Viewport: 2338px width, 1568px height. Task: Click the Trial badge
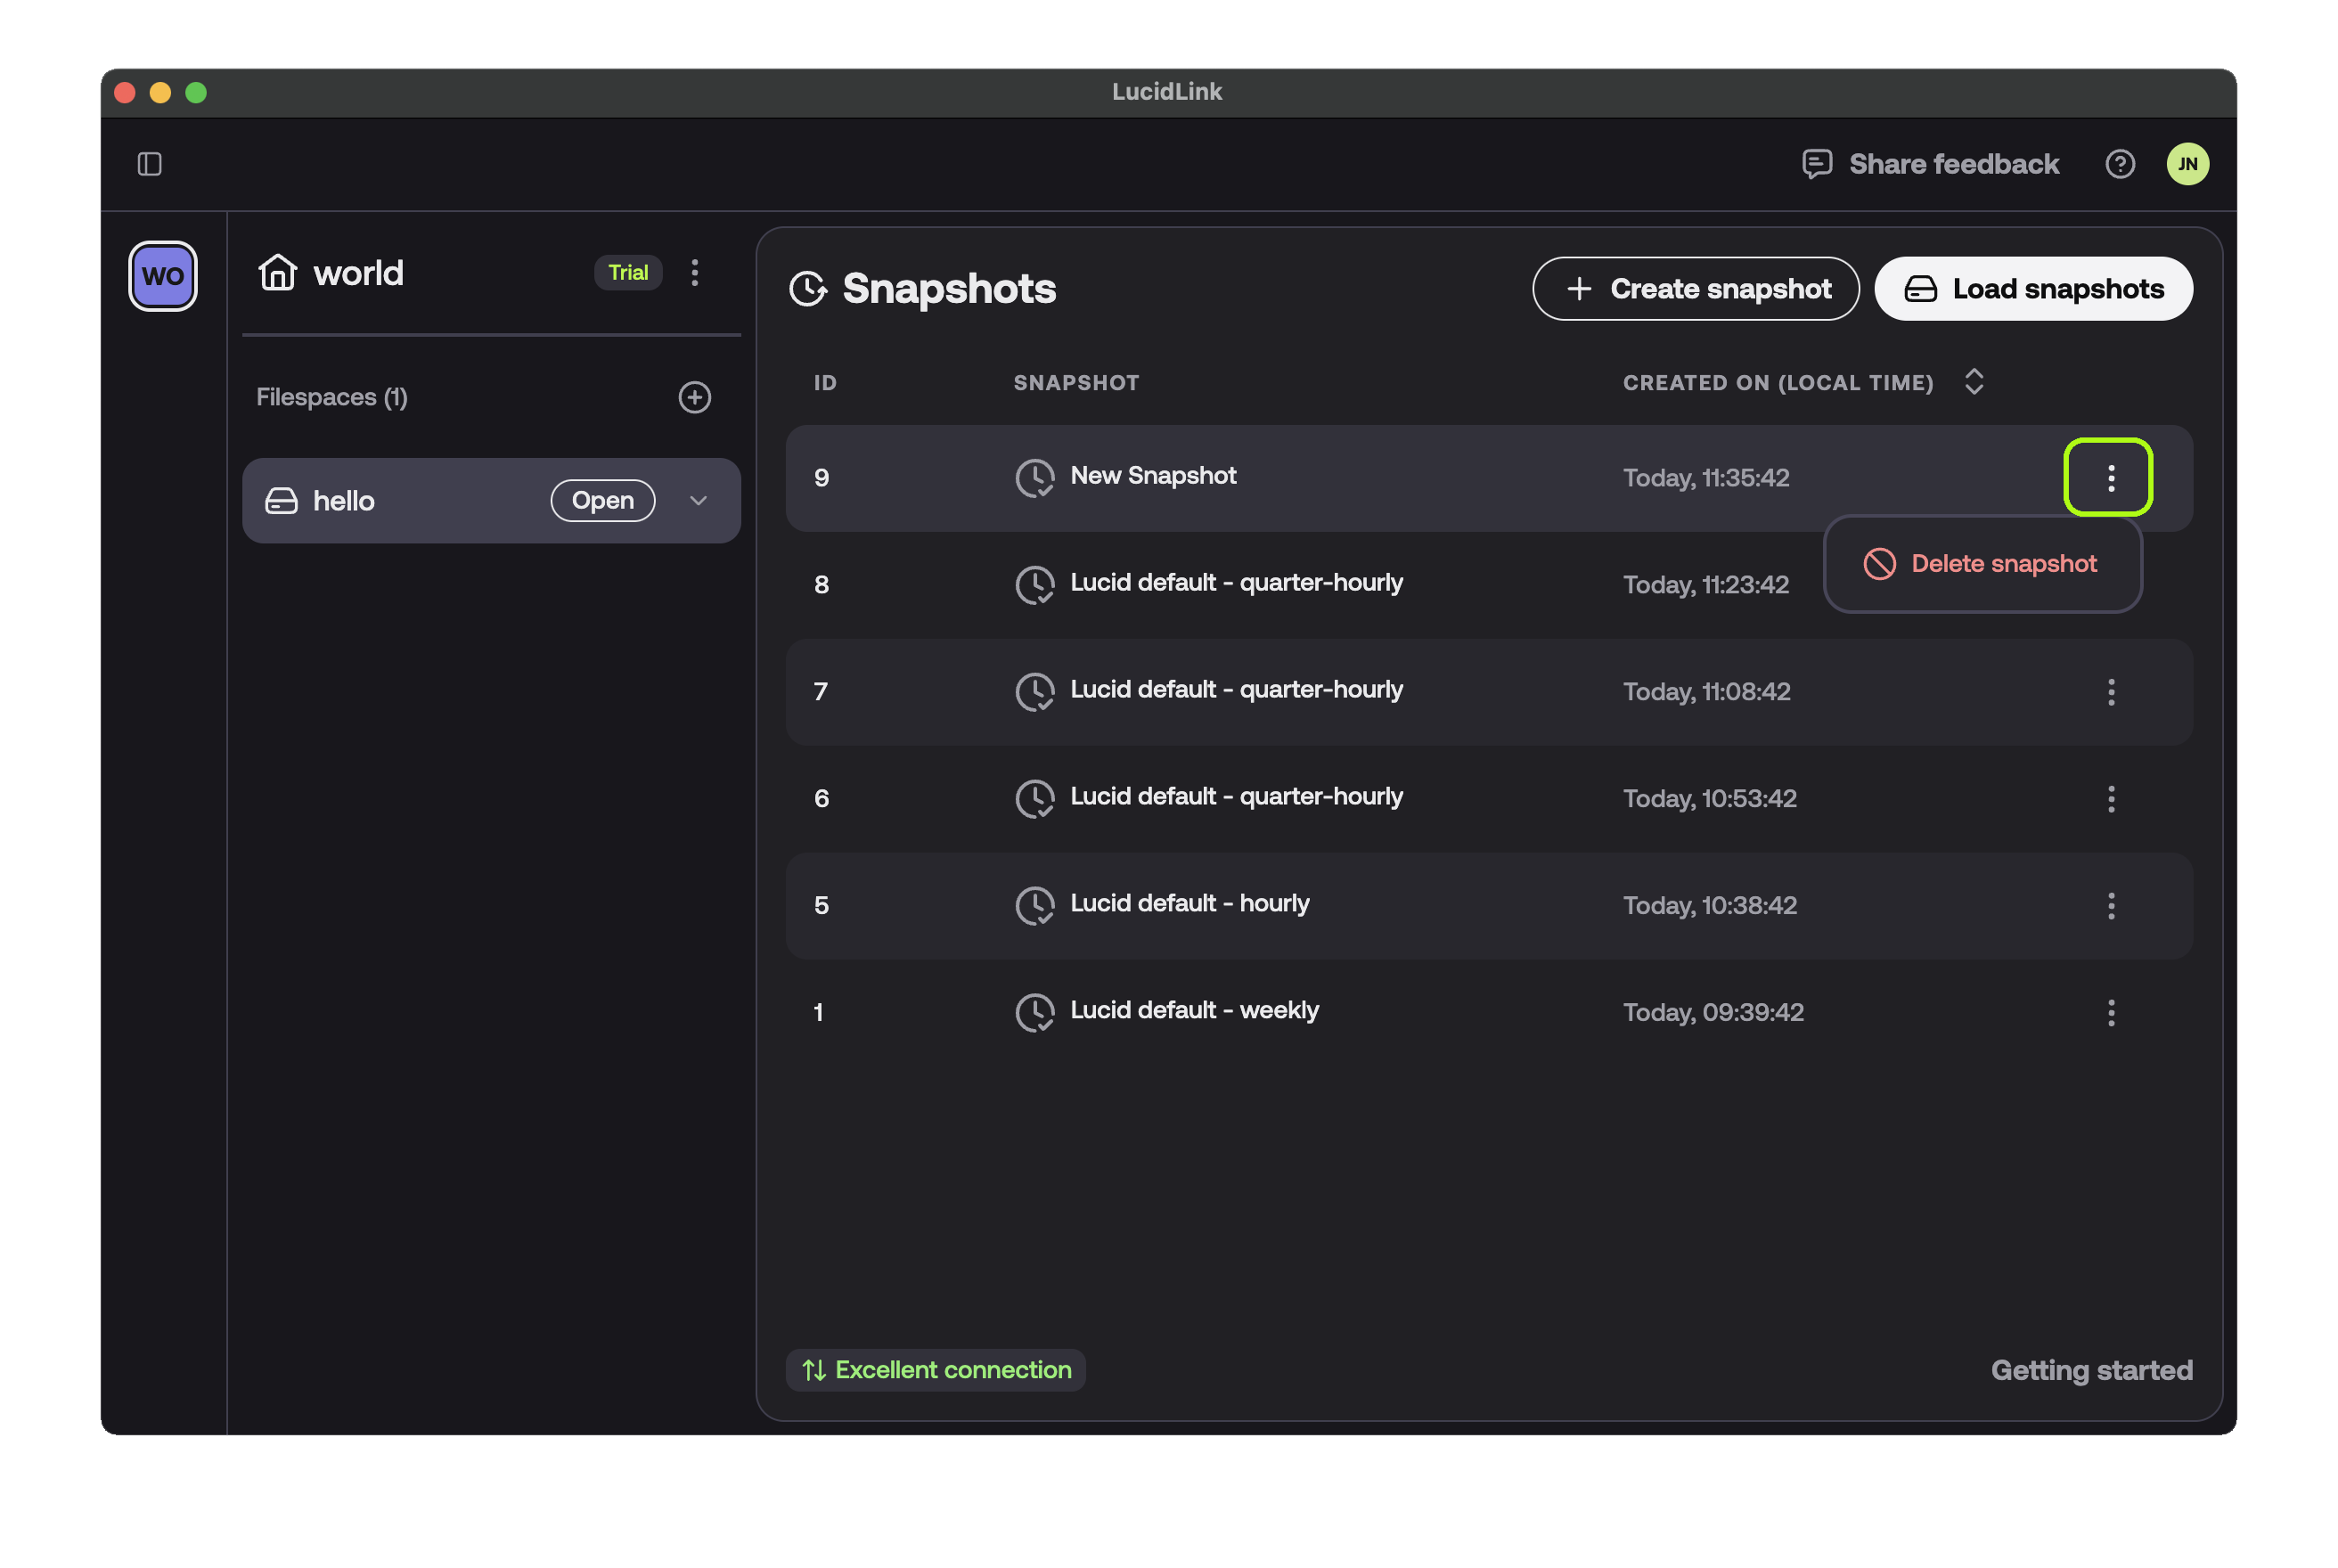click(628, 272)
